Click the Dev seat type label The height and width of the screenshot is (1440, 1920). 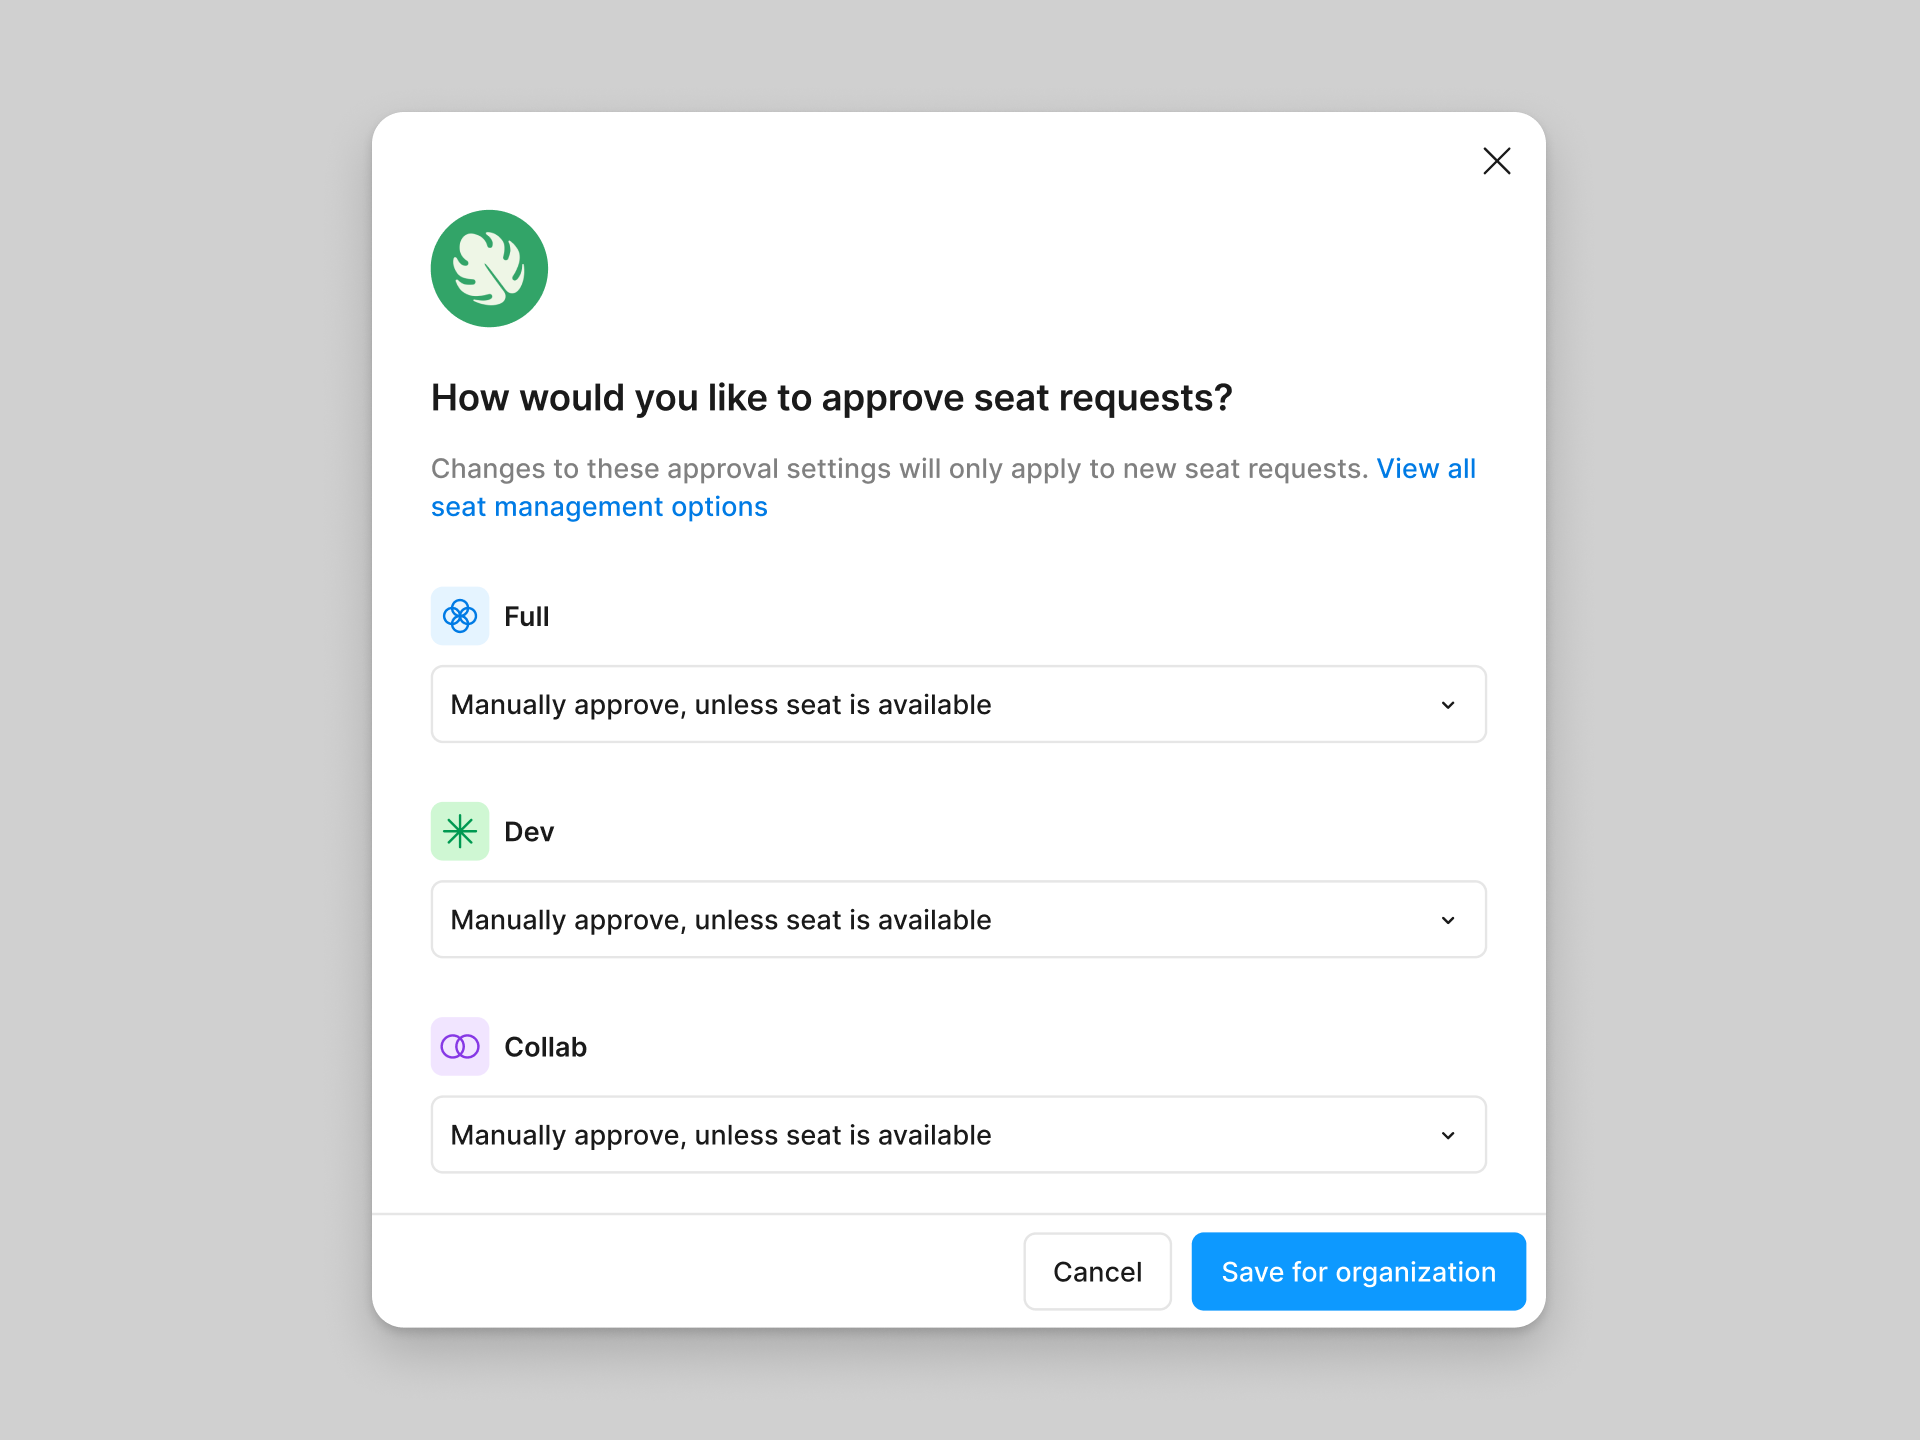click(529, 831)
